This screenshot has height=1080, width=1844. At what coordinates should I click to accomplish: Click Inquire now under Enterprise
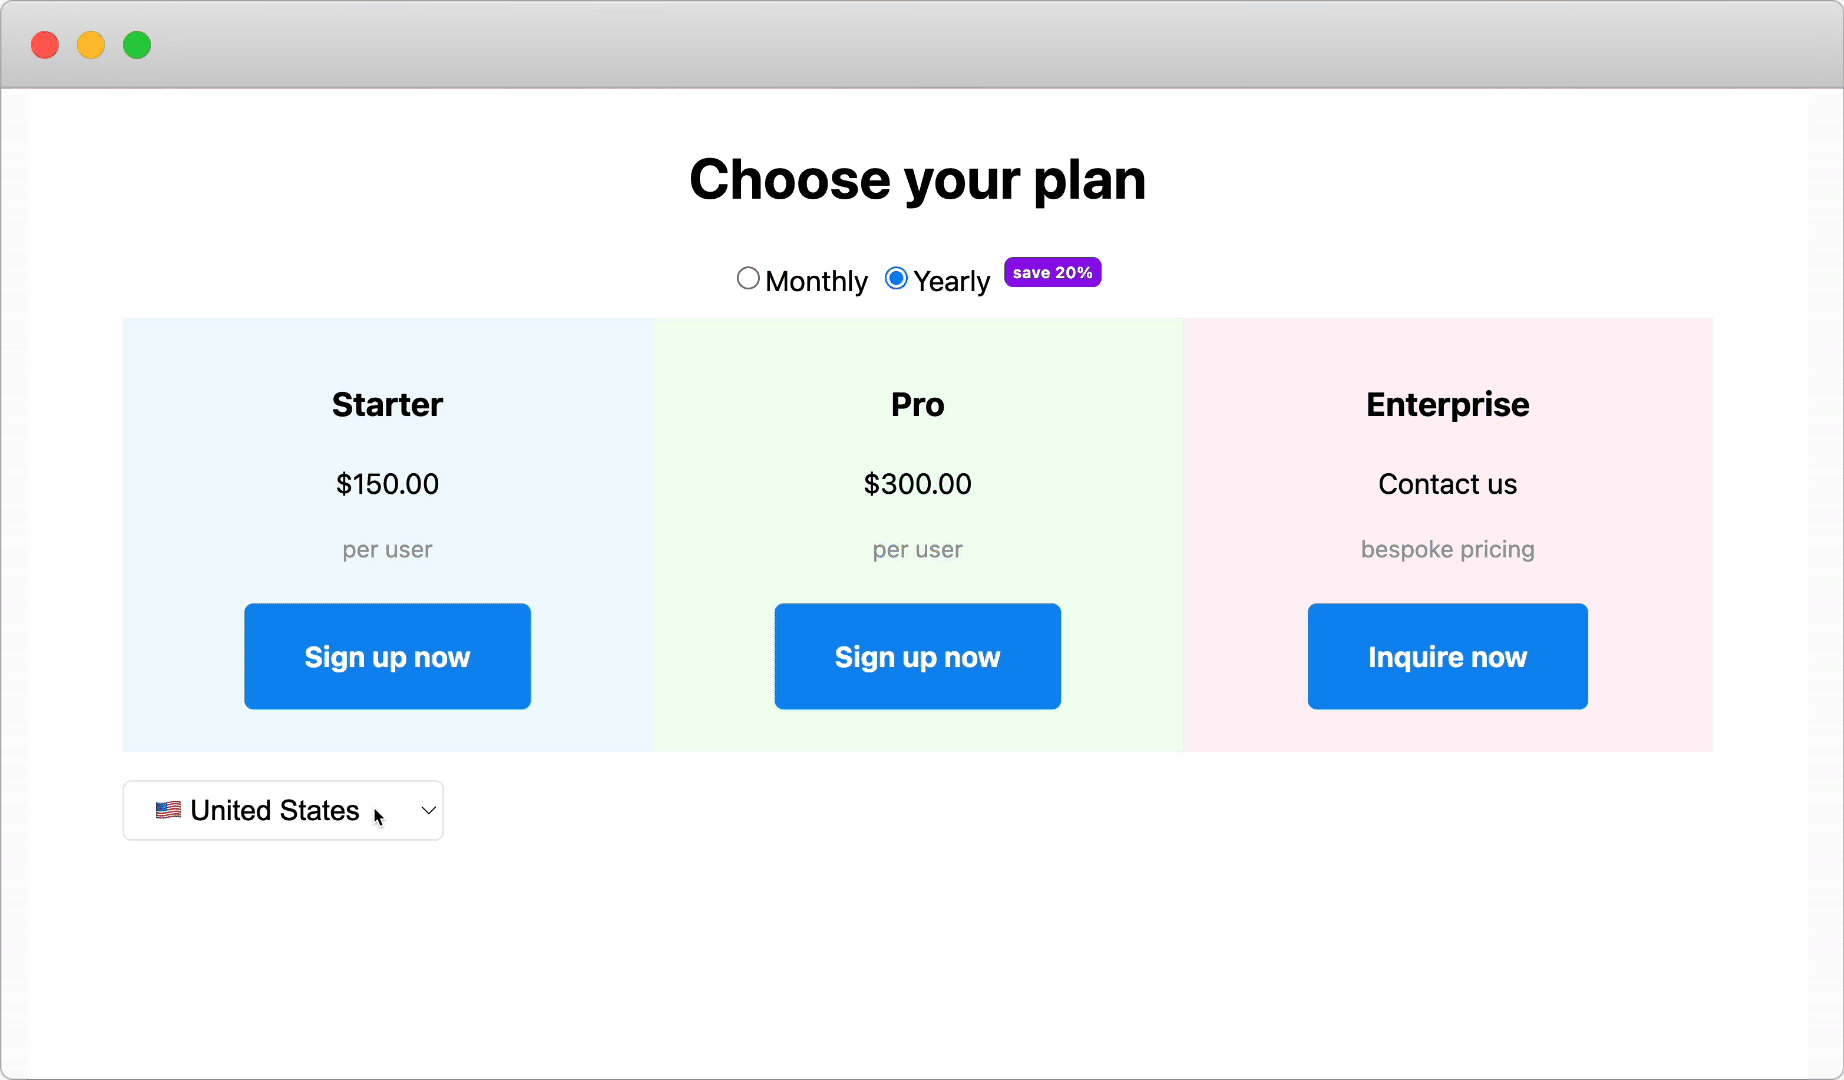point(1447,656)
